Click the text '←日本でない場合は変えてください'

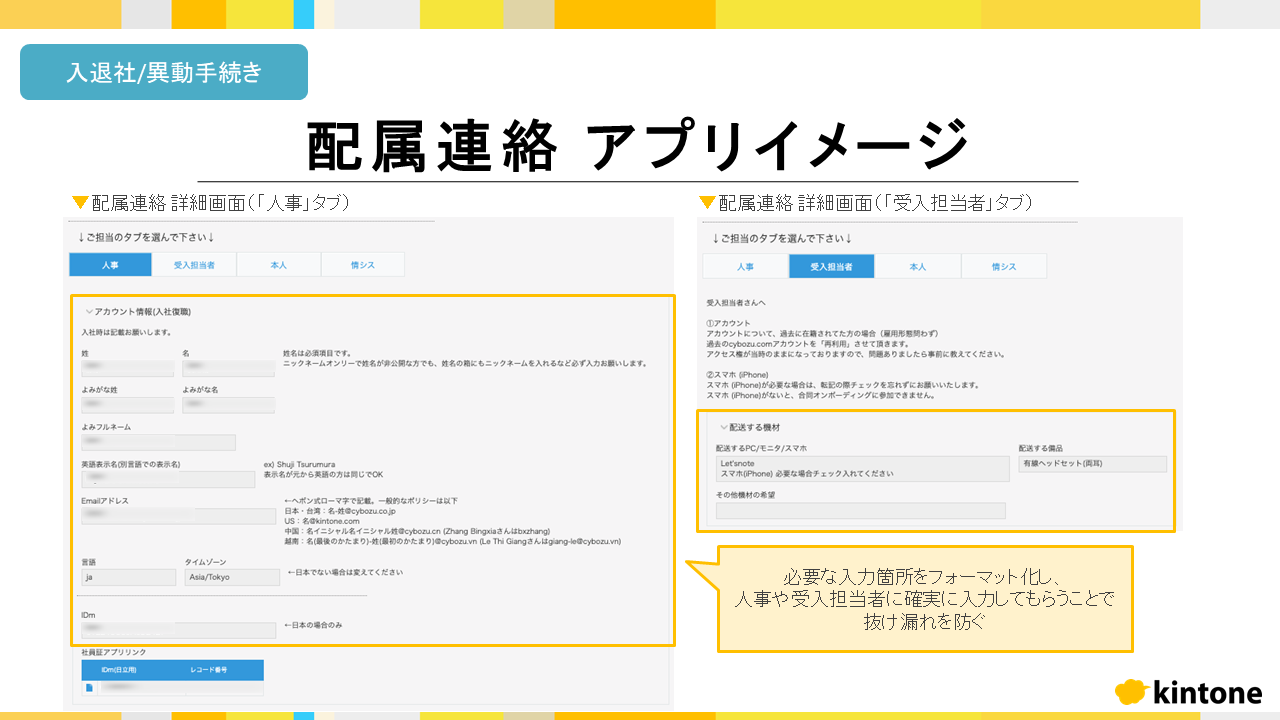[x=345, y=573]
